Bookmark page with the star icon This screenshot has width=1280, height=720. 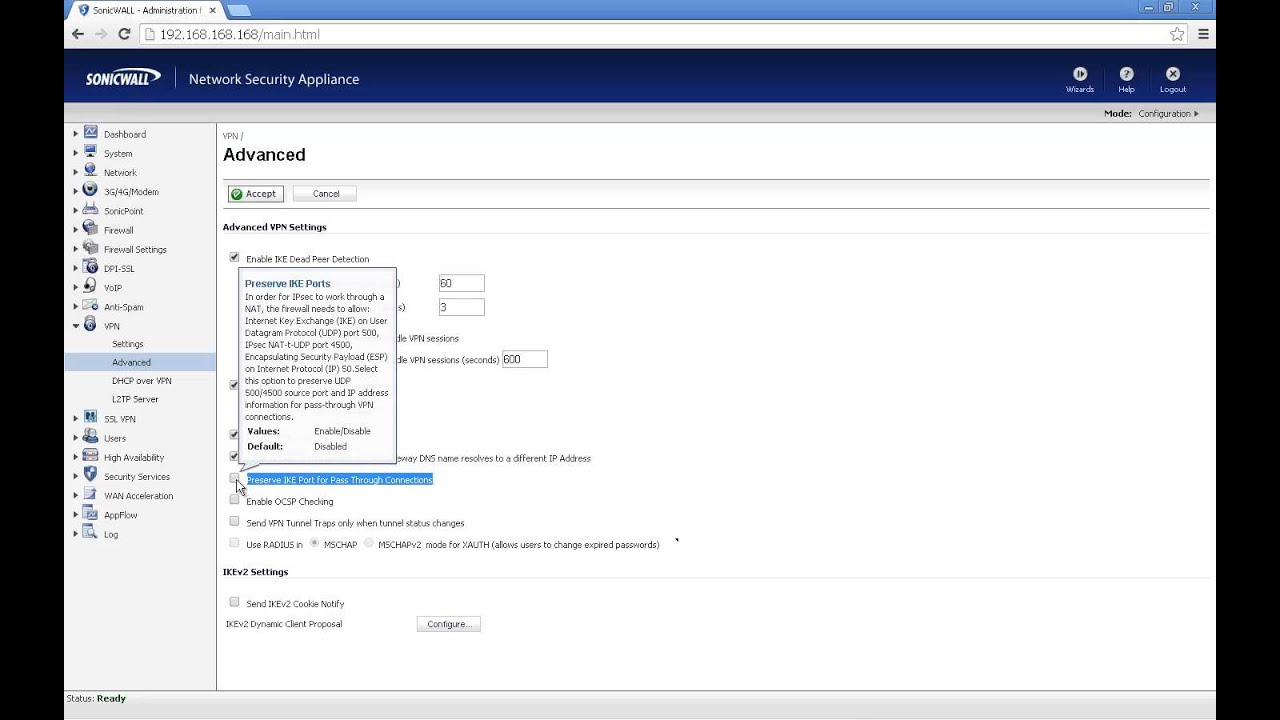coord(1177,34)
